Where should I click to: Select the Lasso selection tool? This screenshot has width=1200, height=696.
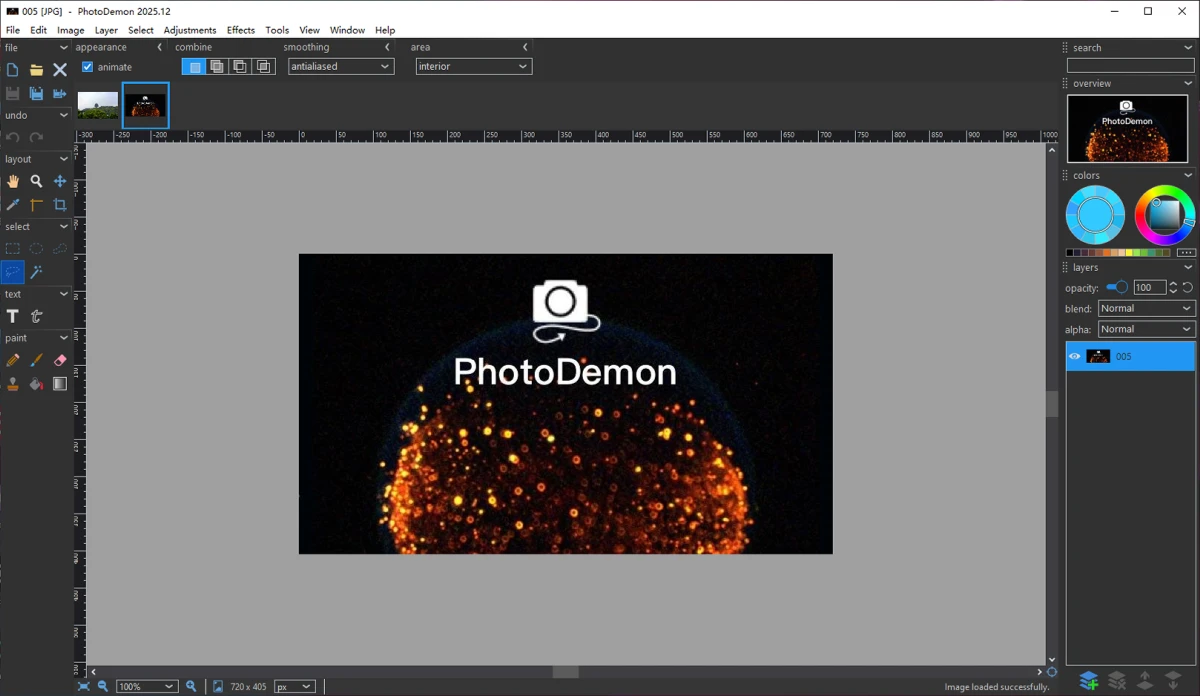12,272
